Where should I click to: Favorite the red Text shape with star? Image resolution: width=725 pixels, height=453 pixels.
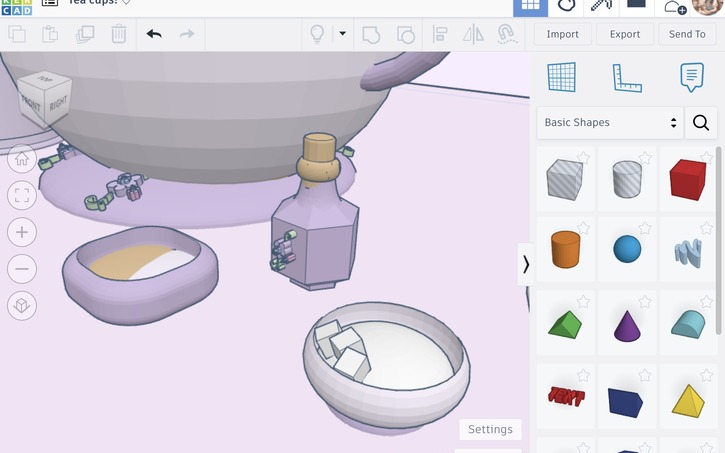click(584, 375)
